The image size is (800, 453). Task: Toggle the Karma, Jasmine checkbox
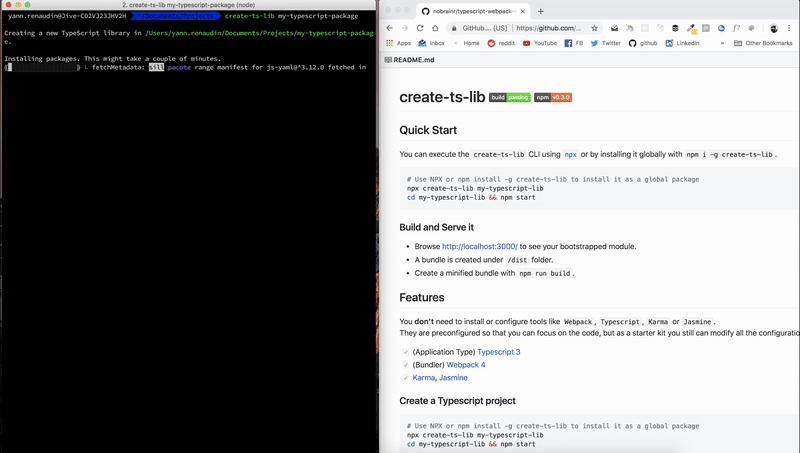[406, 378]
